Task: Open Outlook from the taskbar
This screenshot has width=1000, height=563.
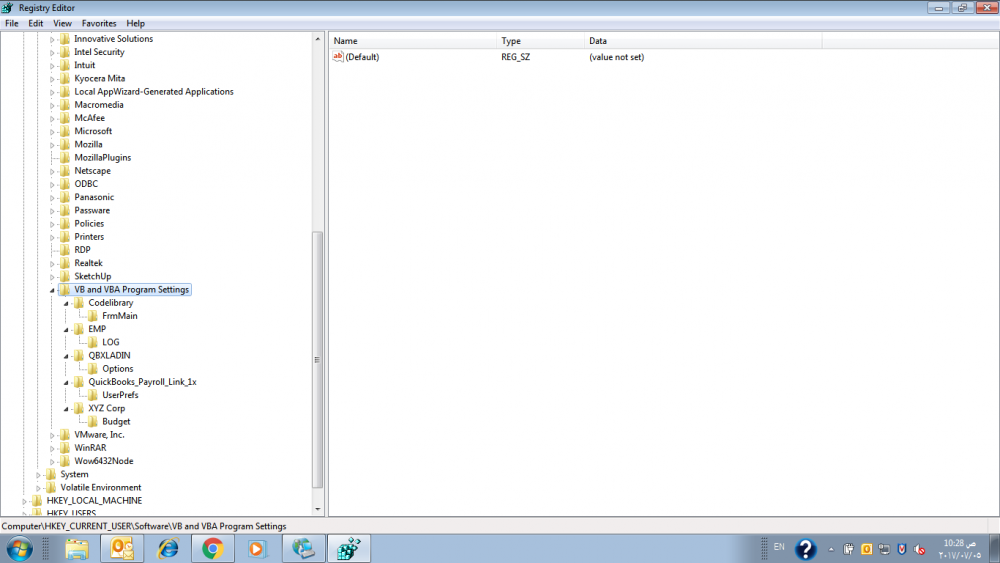Action: pyautogui.click(x=122, y=549)
